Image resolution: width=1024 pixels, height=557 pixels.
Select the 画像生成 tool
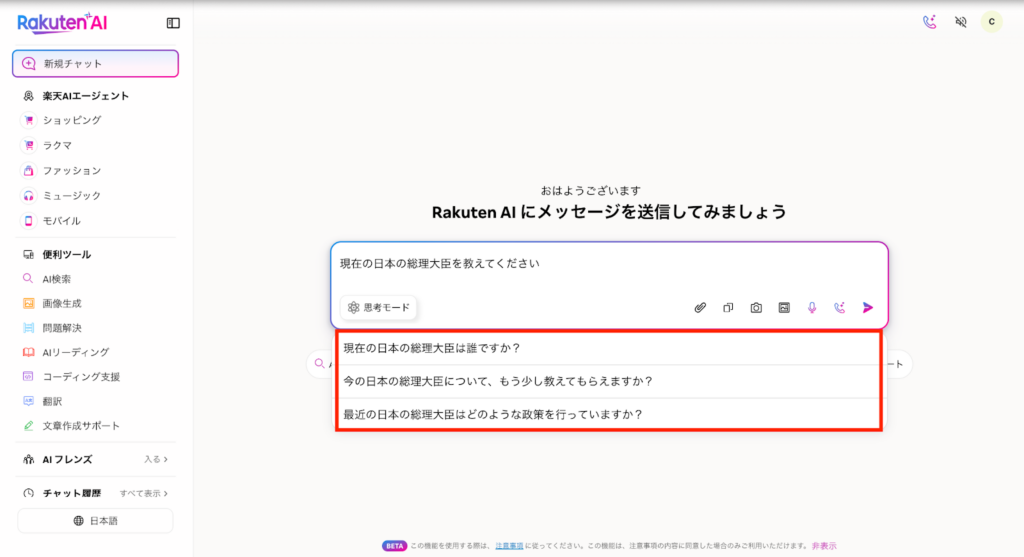click(62, 303)
